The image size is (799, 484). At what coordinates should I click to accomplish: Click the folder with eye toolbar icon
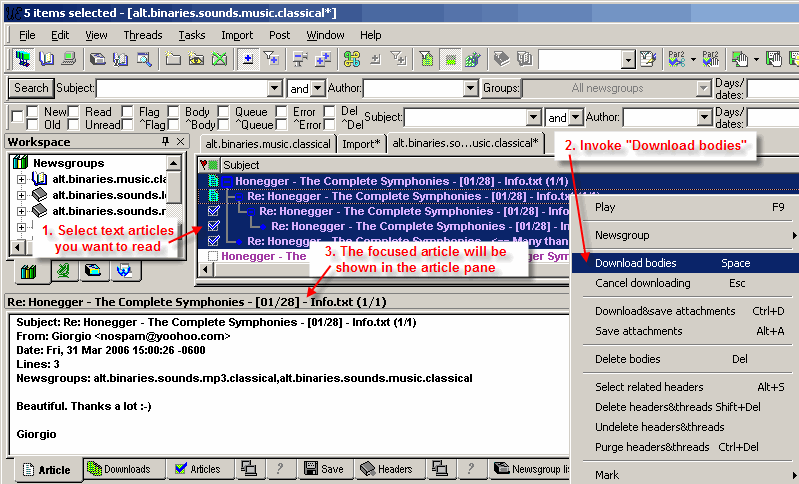click(196, 59)
